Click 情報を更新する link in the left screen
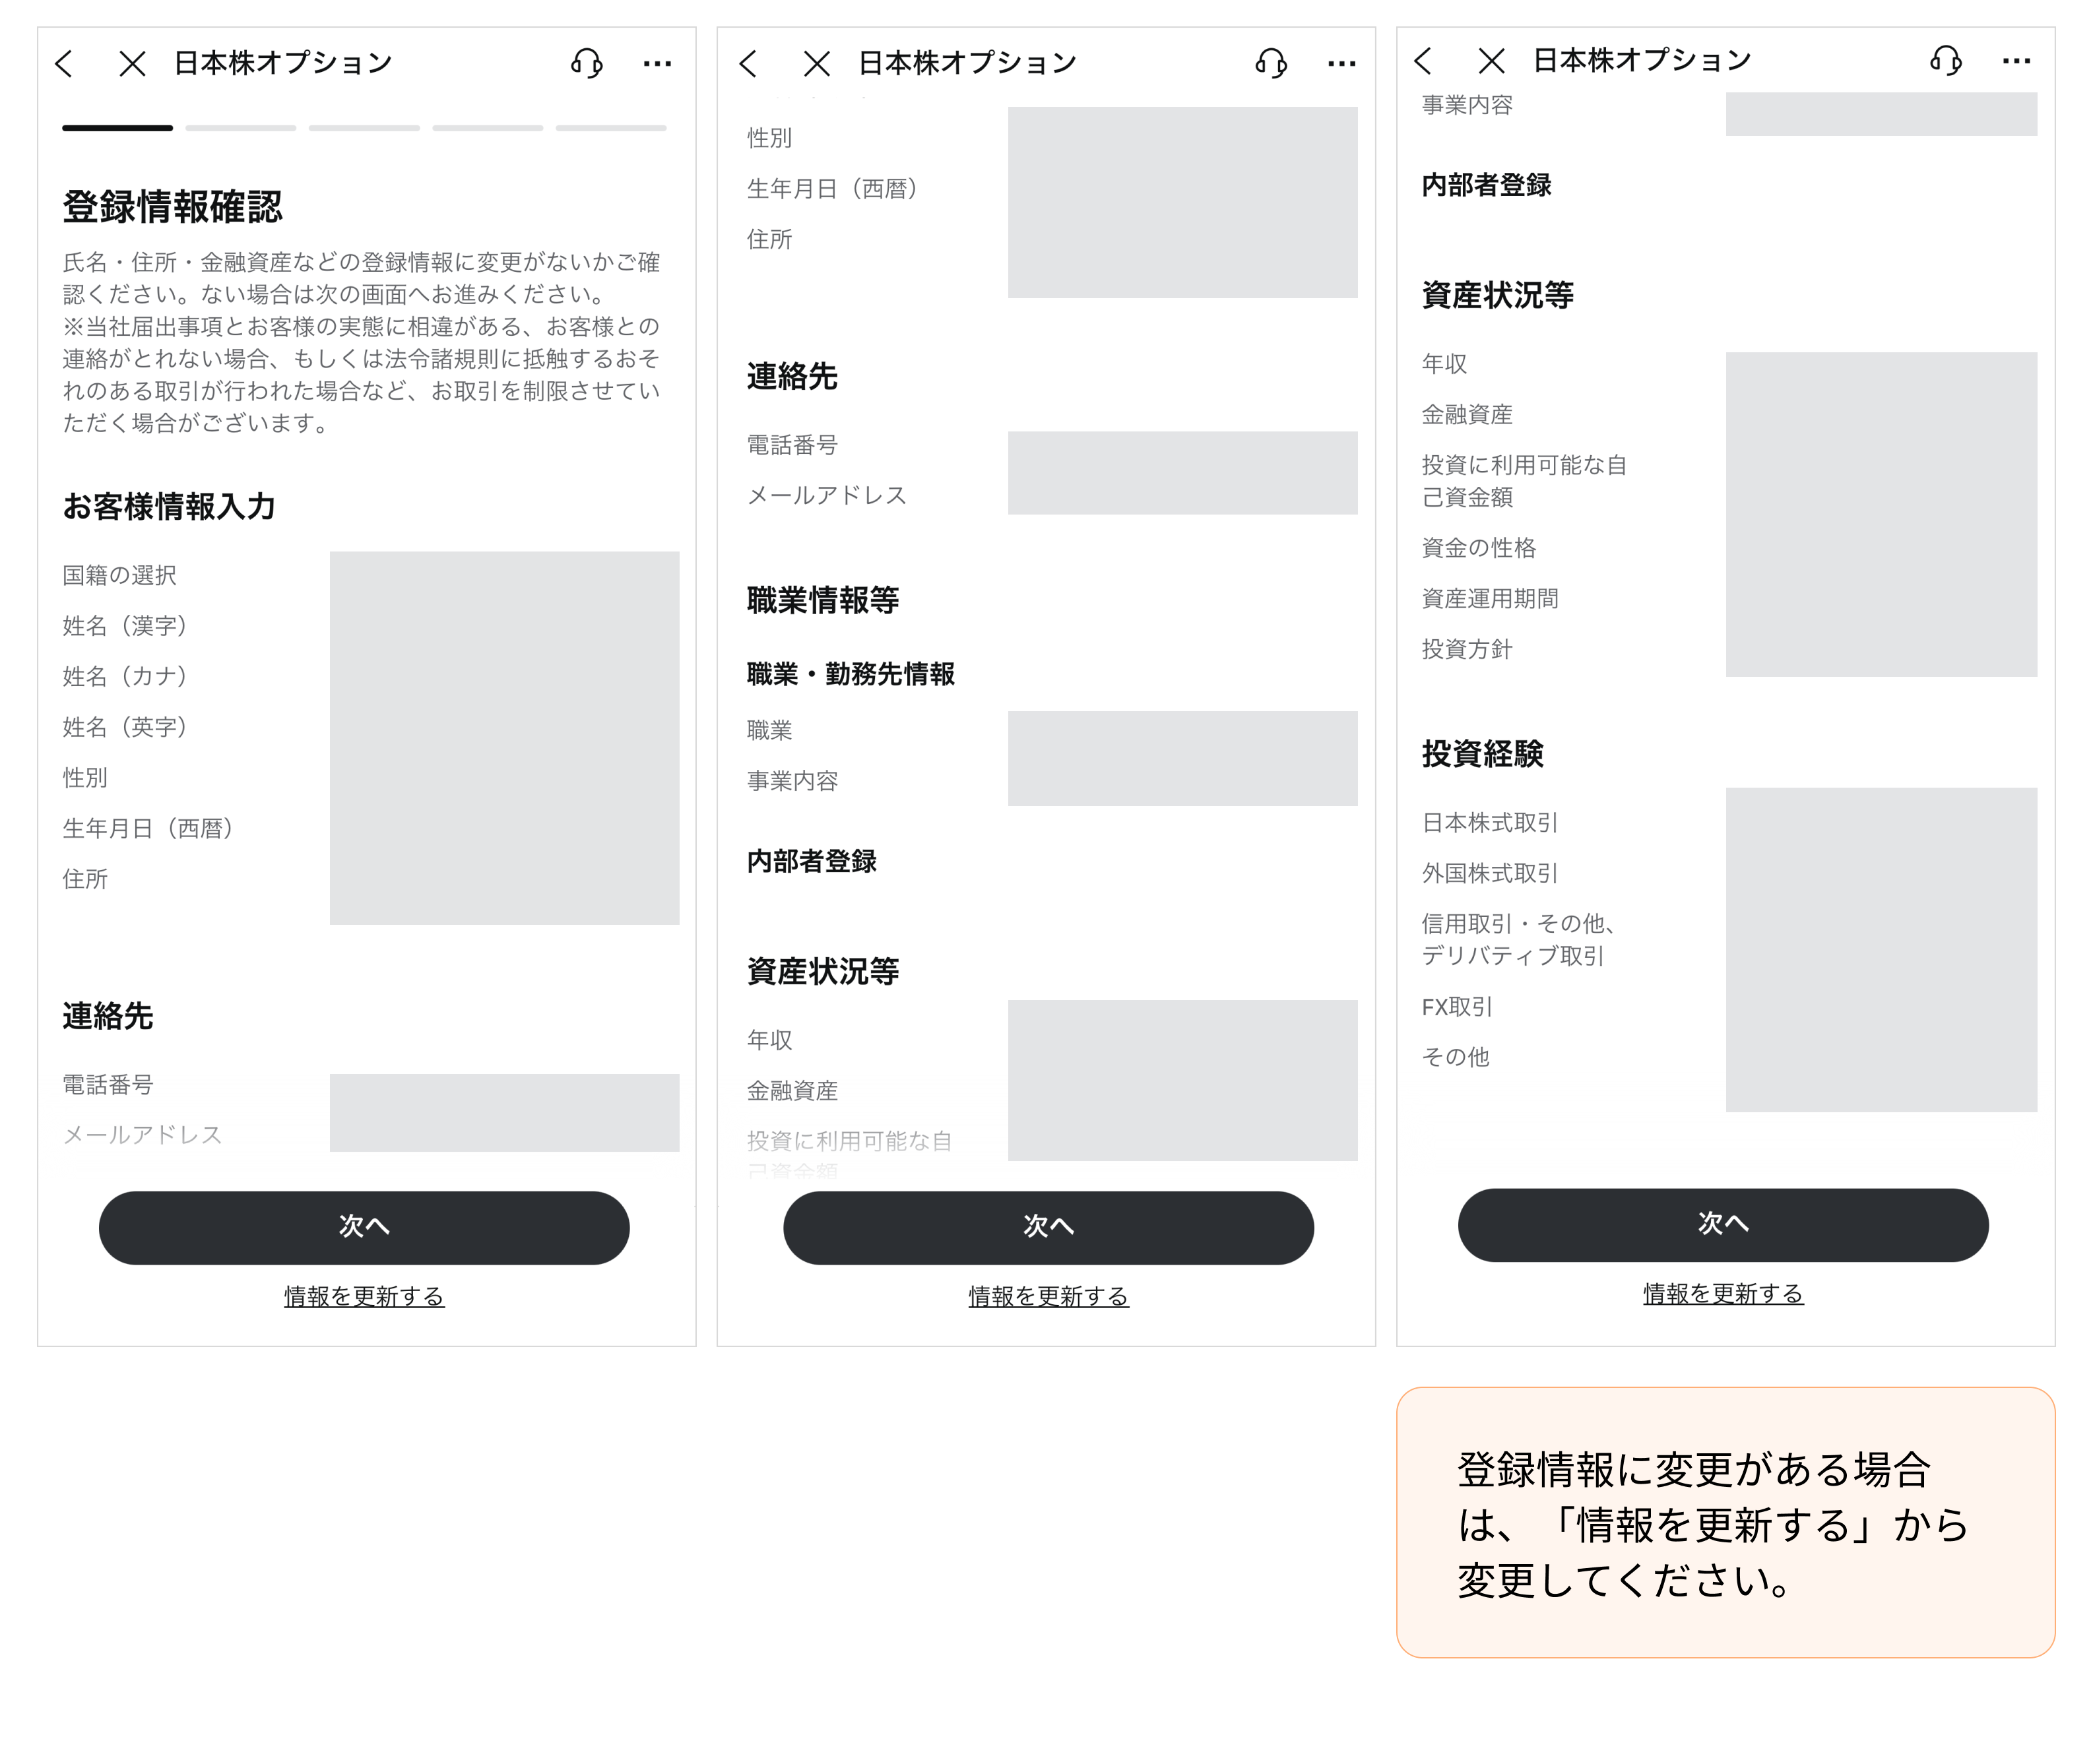 (364, 1296)
